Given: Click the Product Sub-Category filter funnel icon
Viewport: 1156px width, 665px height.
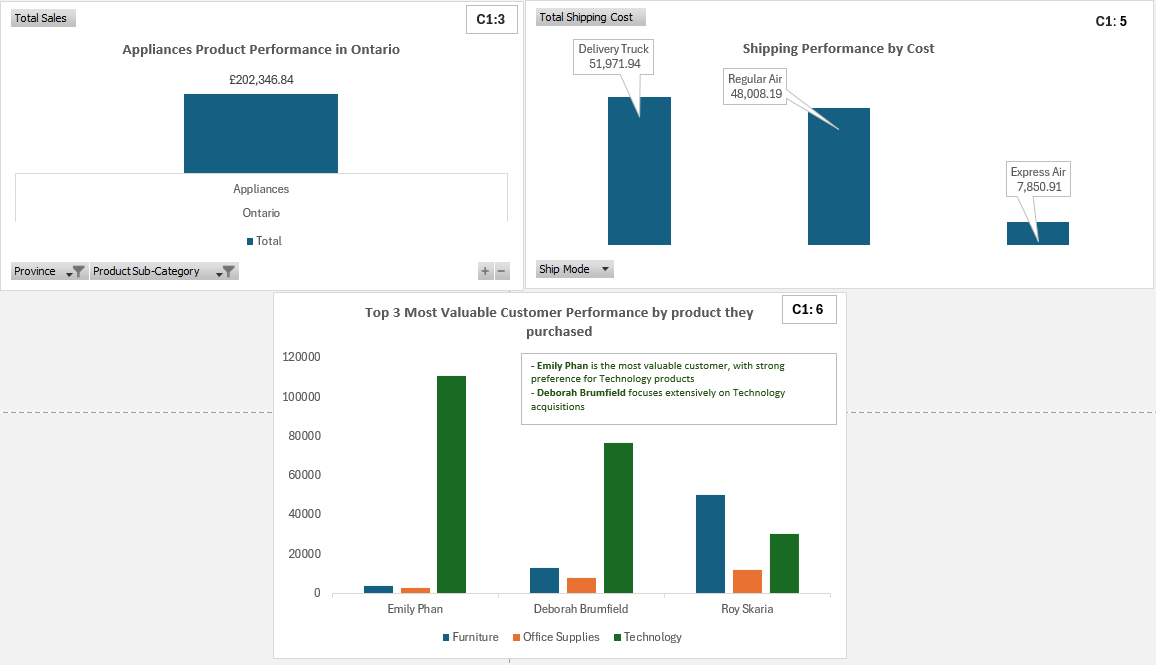Looking at the screenshot, I should click(x=228, y=271).
